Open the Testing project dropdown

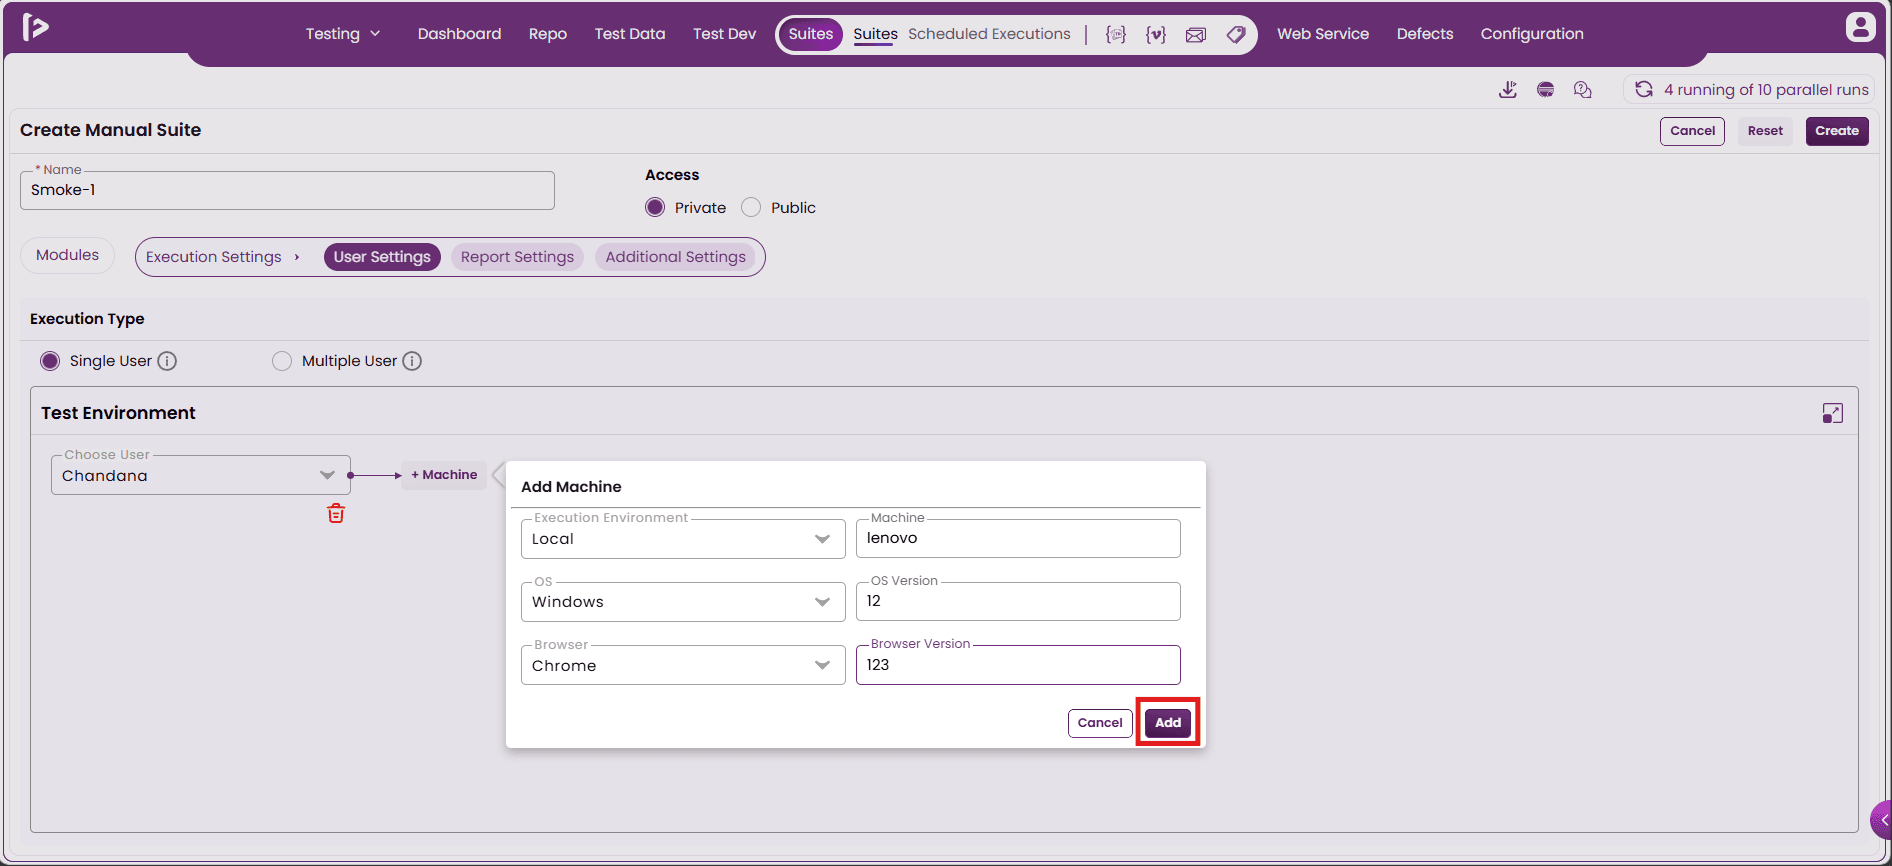(x=343, y=34)
